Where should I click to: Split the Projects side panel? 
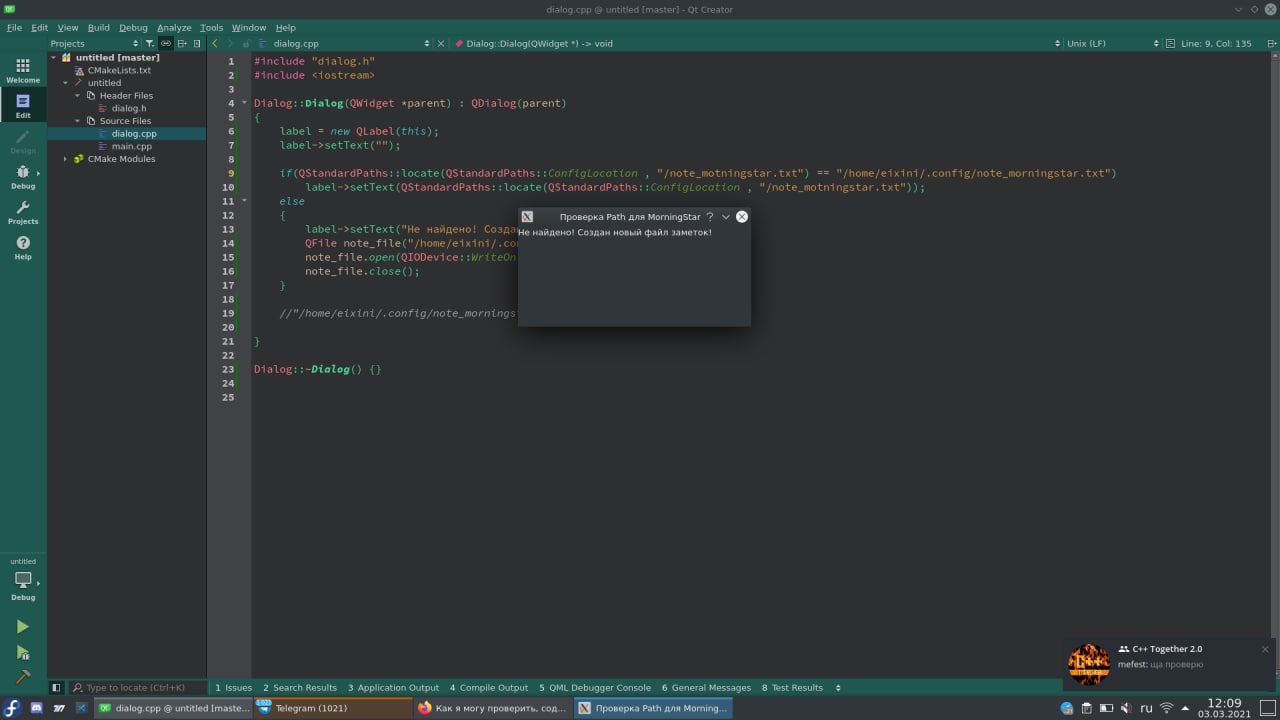coord(182,43)
